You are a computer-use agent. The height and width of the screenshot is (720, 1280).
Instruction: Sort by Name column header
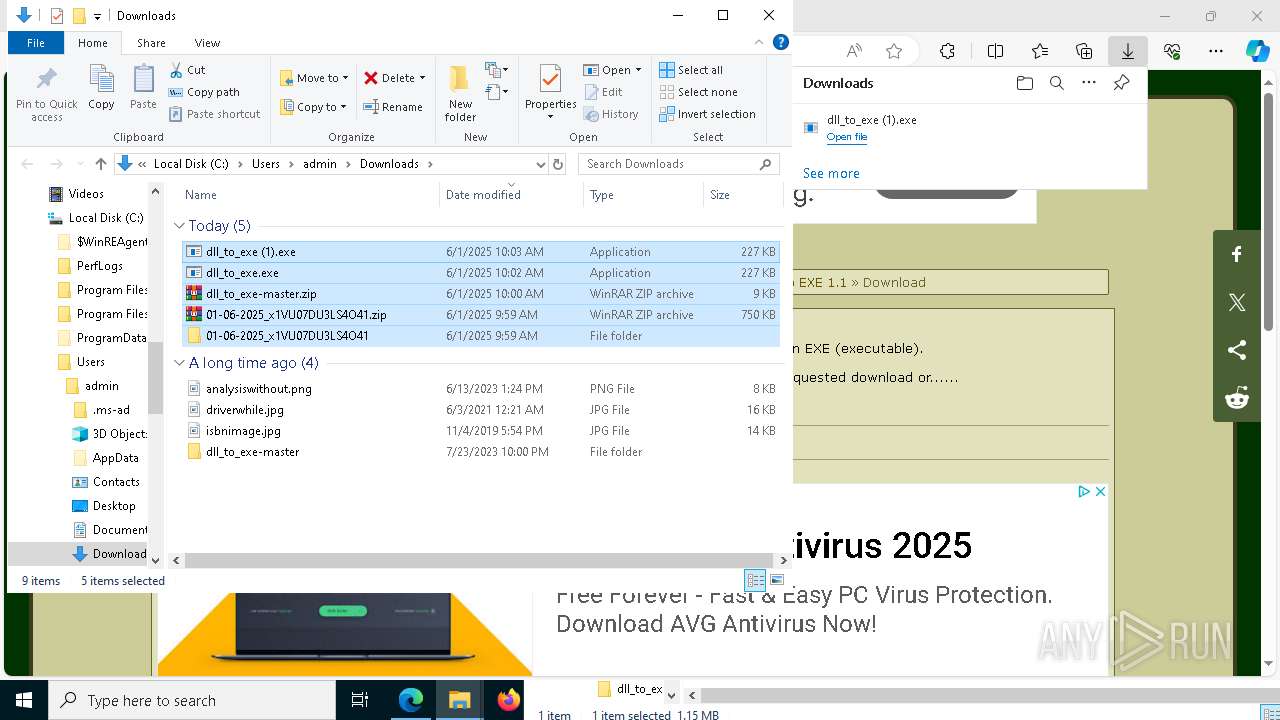coord(308,195)
